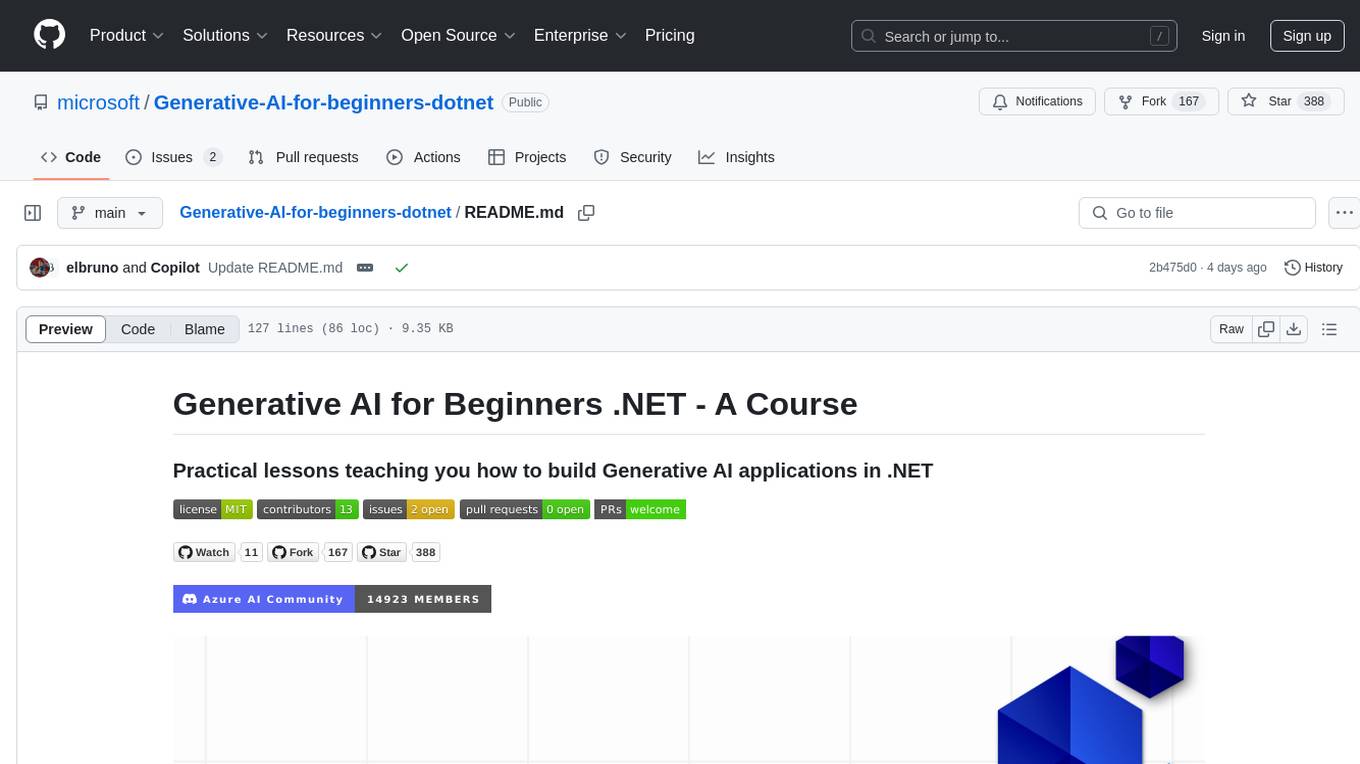Switch to the Security tab

point(632,157)
